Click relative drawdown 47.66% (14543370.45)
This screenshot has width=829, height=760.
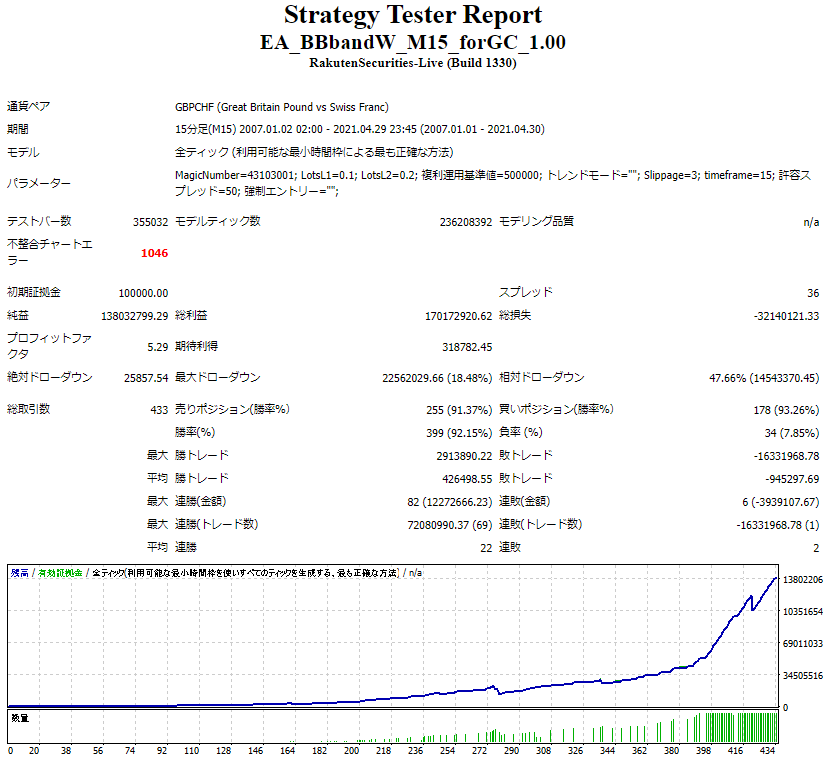click(764, 378)
